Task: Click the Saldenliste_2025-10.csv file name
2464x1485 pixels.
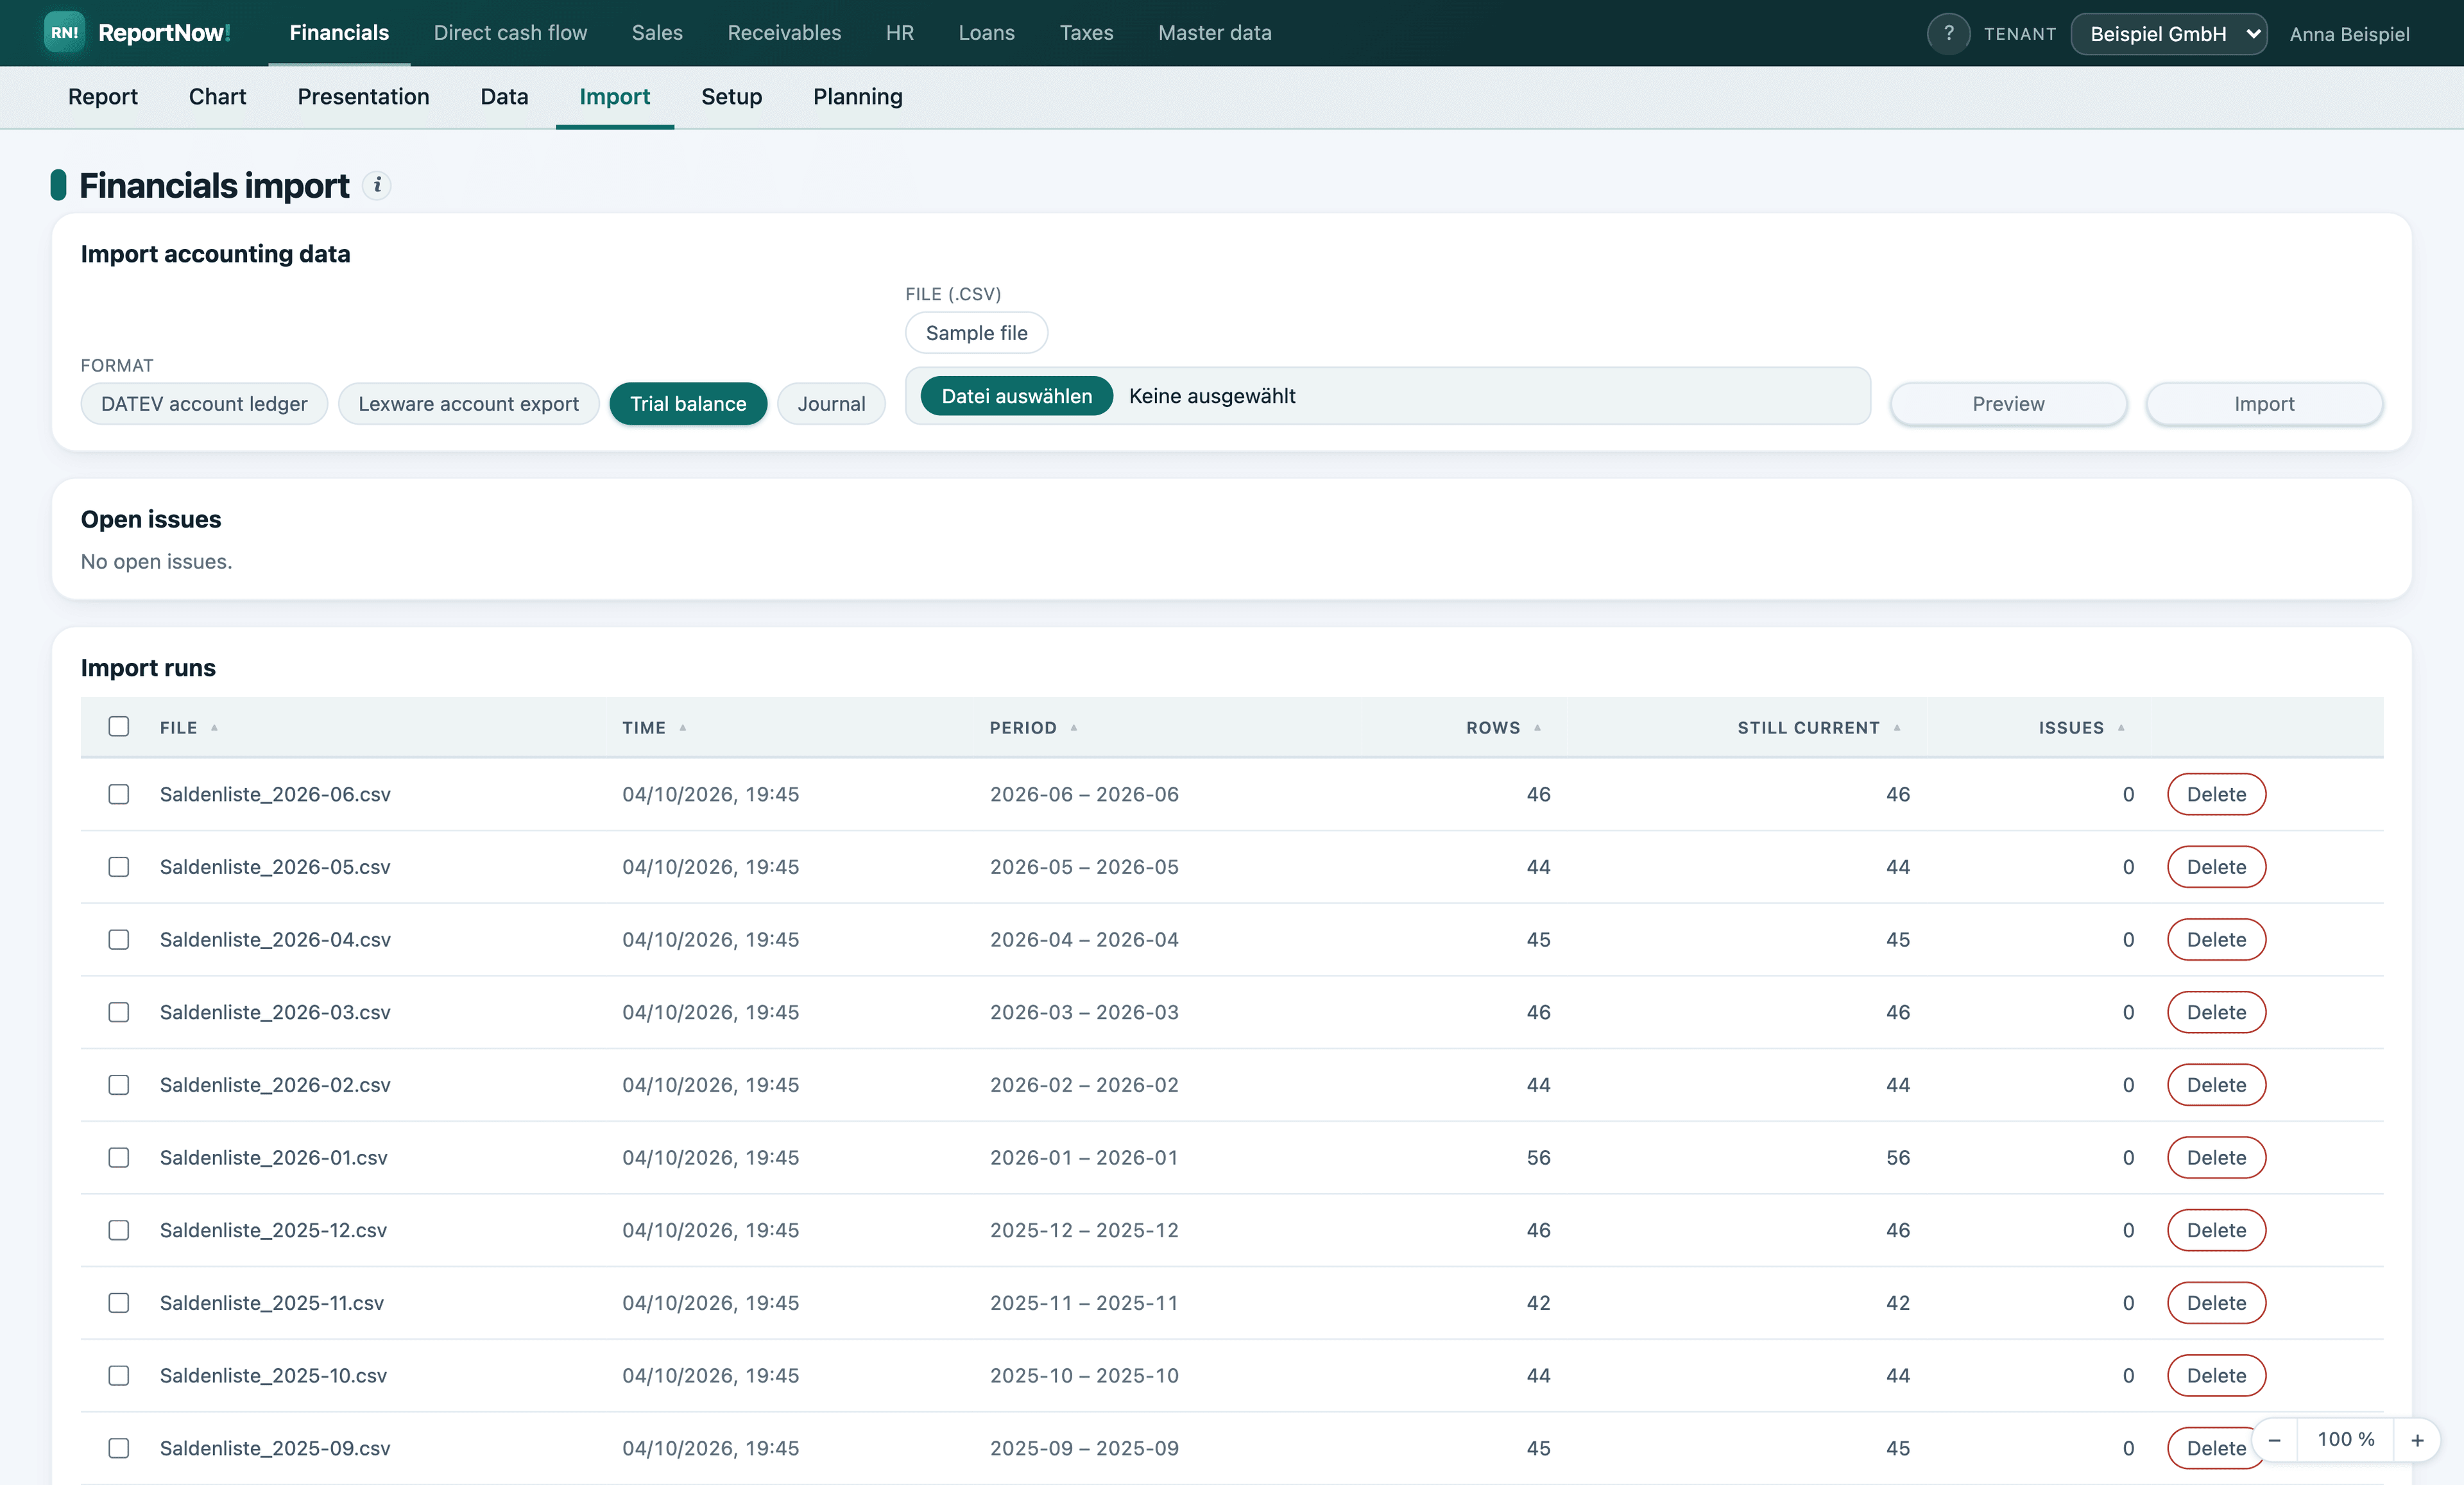Action: 273,1376
